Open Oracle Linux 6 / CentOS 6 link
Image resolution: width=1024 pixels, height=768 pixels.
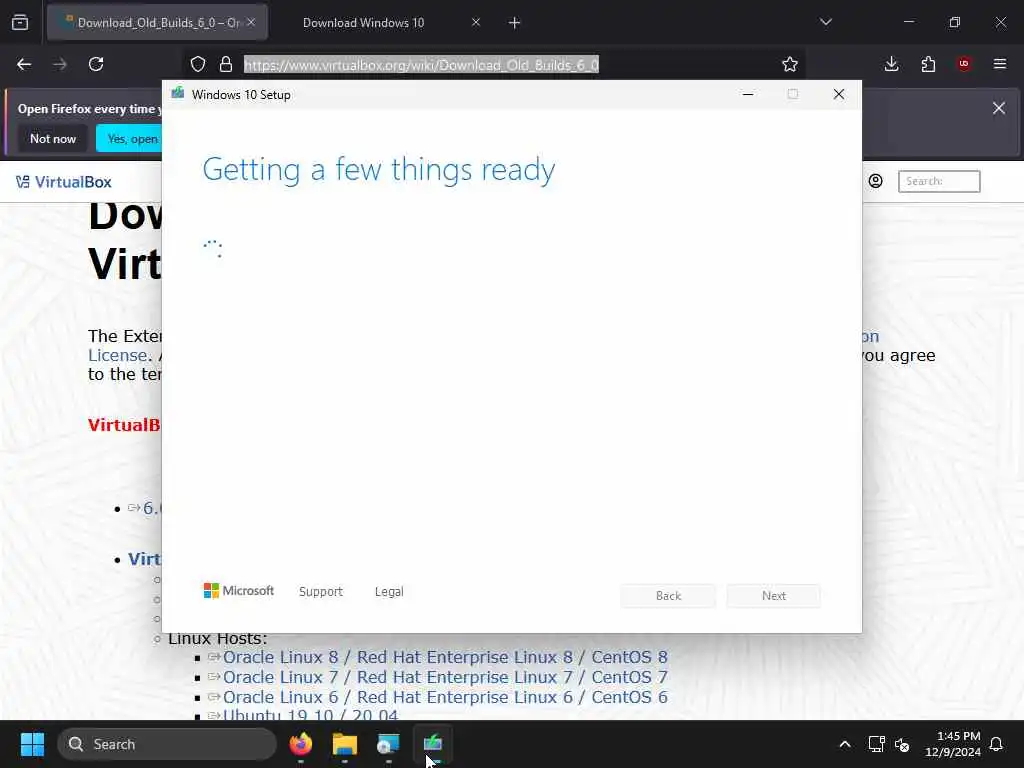[445, 697]
